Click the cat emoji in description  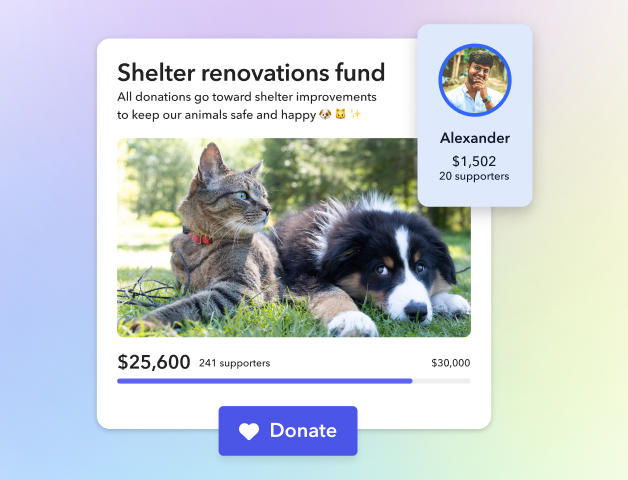coord(340,115)
